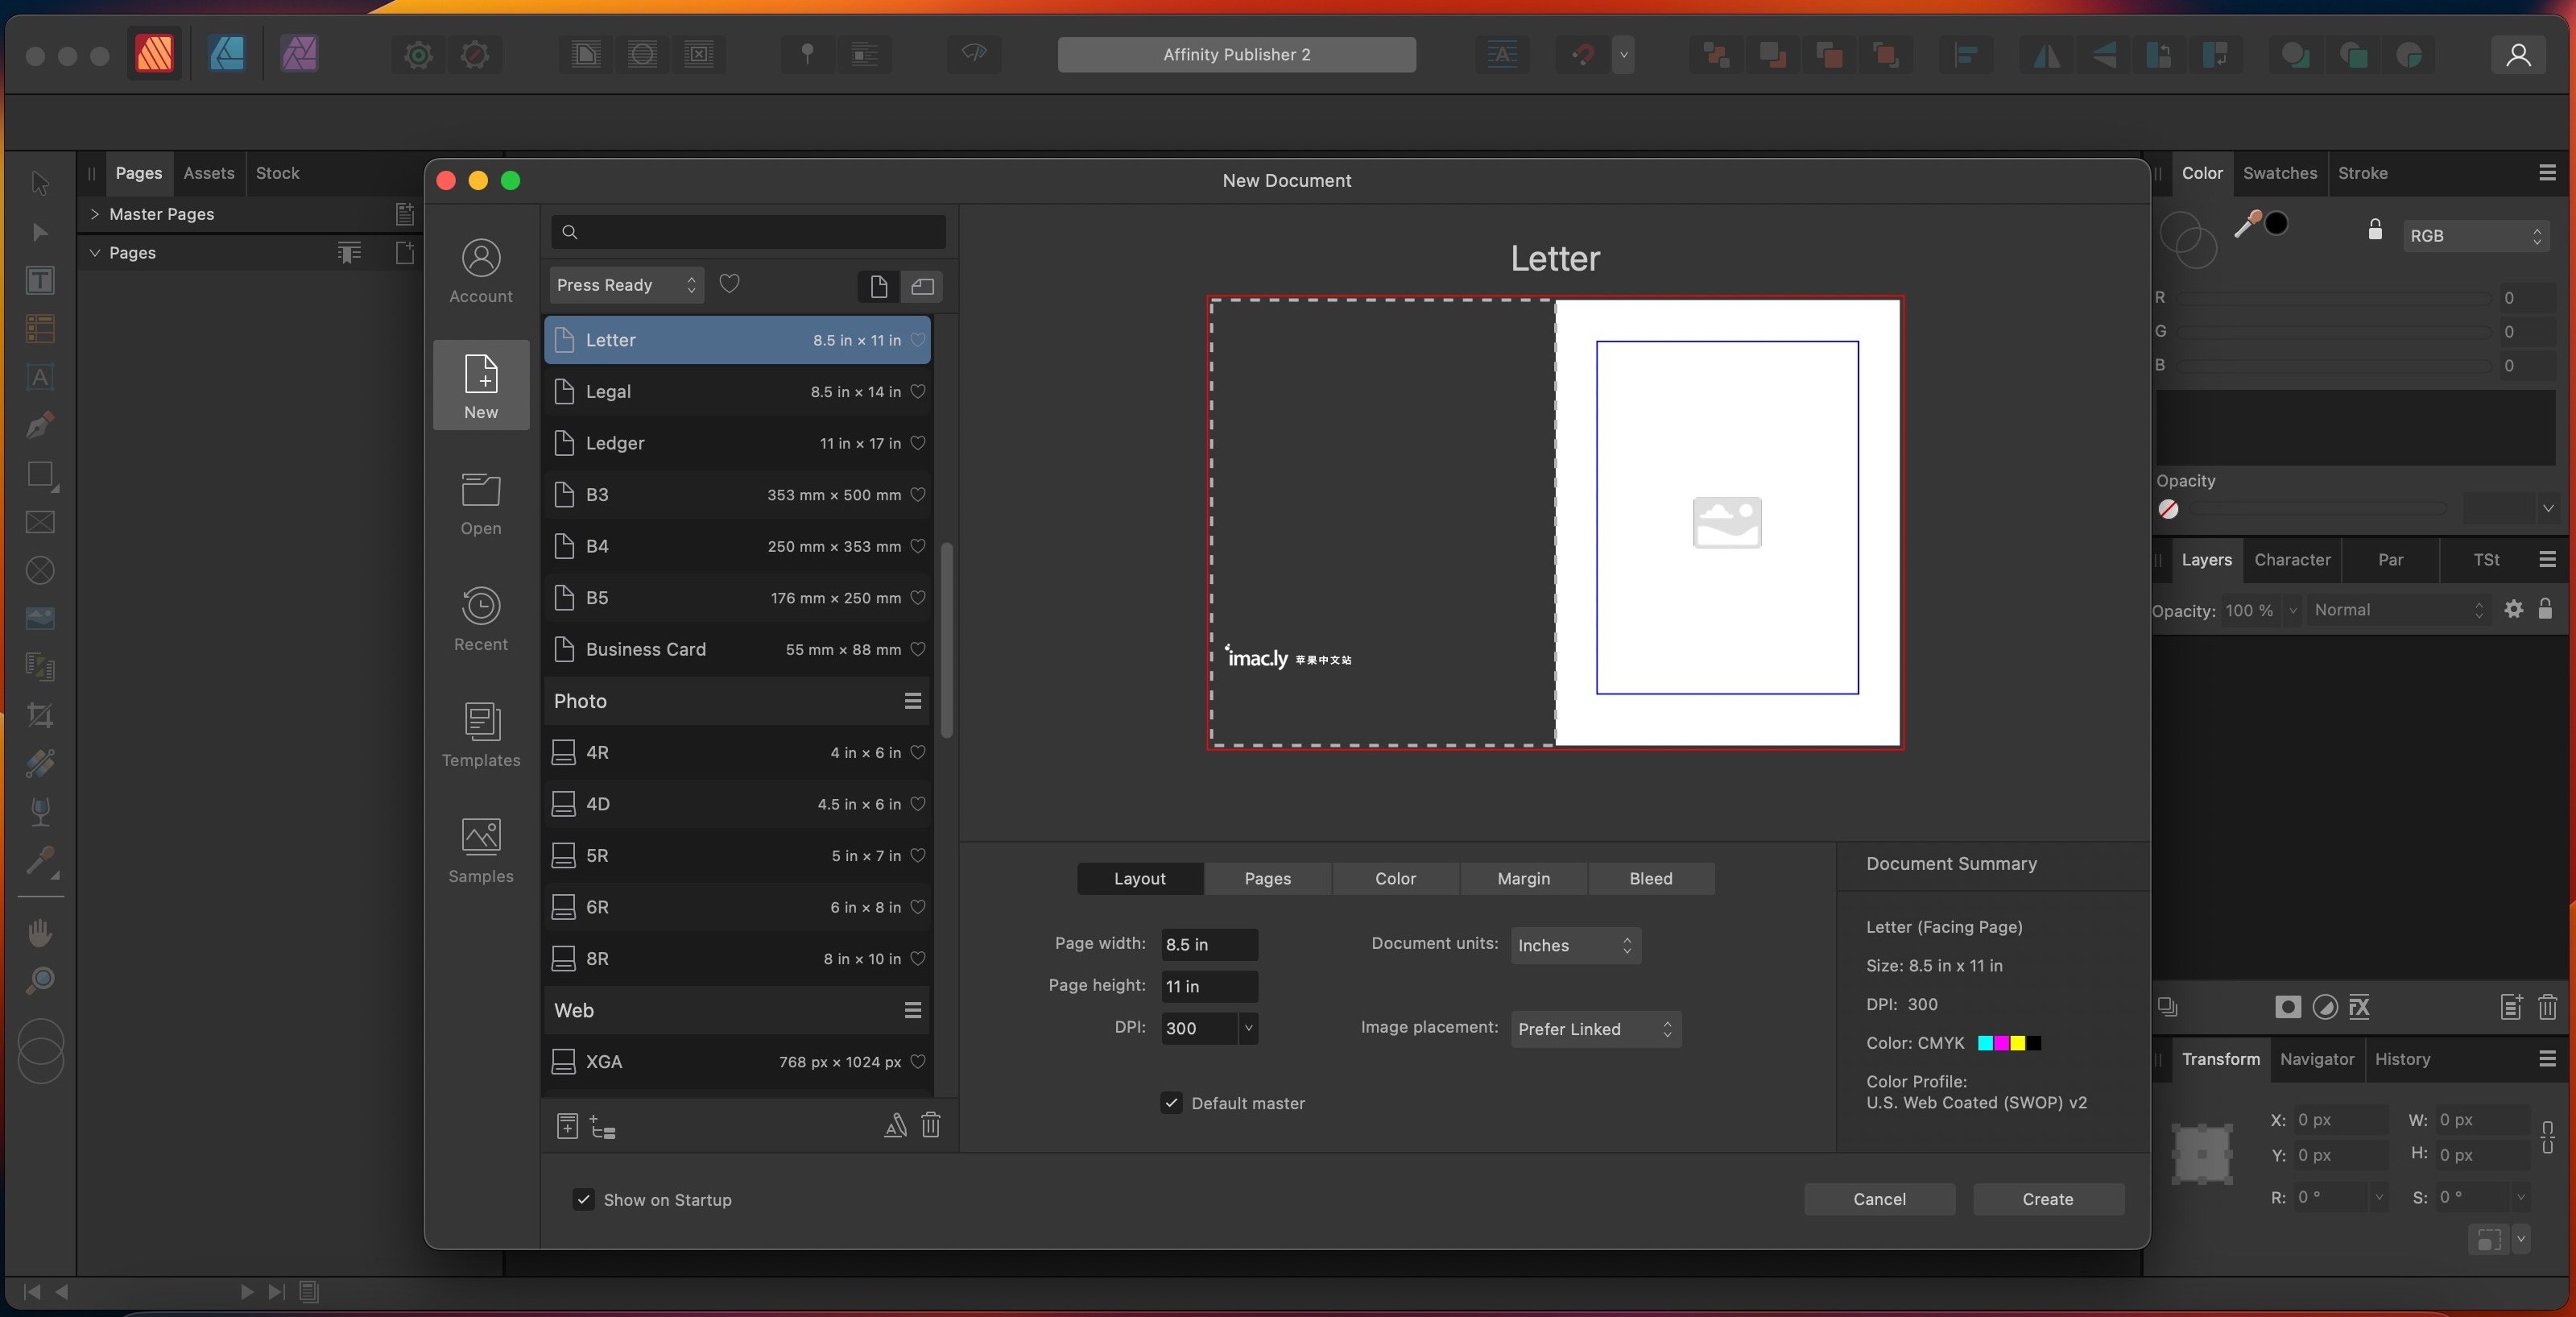2576x1317 pixels.
Task: Select the Table tool
Action: (x=40, y=328)
